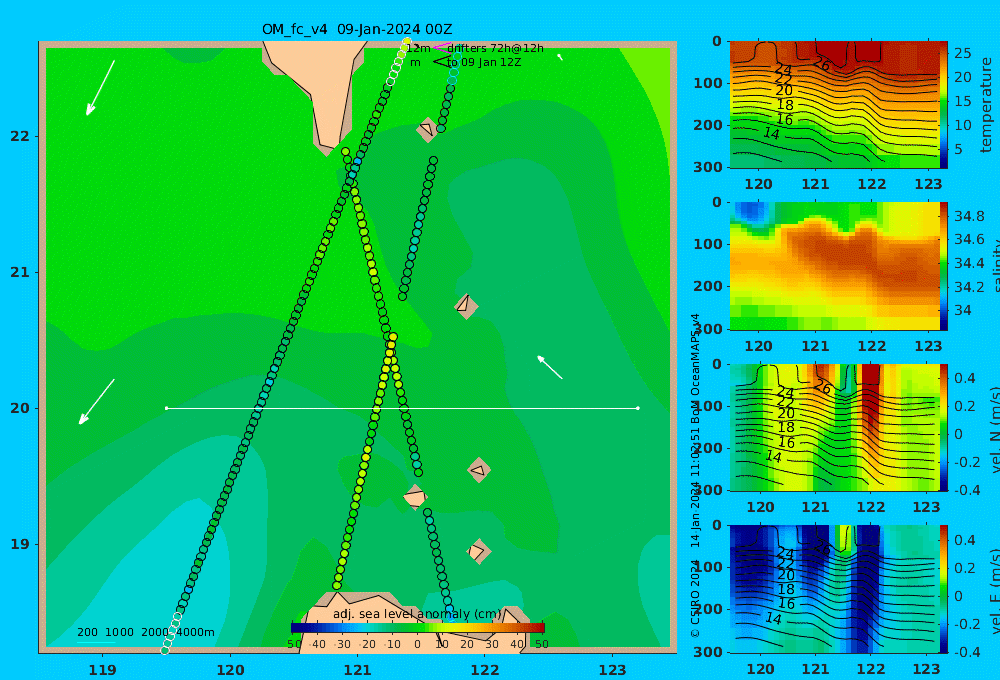Click the diamond island marker near 20.75N

pyautogui.click(x=466, y=306)
